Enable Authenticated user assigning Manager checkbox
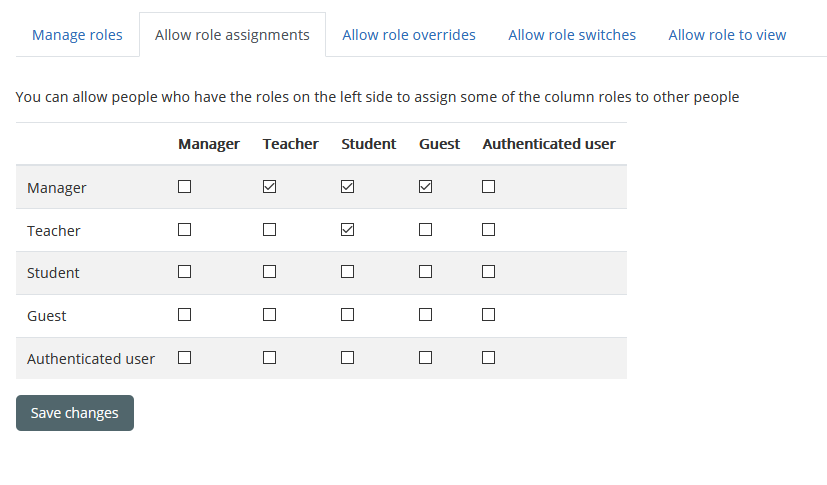Image resolution: width=827 pixels, height=485 pixels. [x=184, y=358]
